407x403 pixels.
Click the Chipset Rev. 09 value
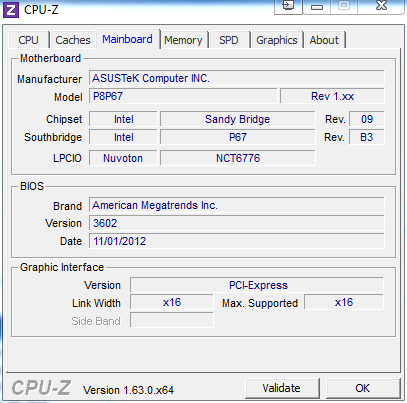(x=367, y=119)
